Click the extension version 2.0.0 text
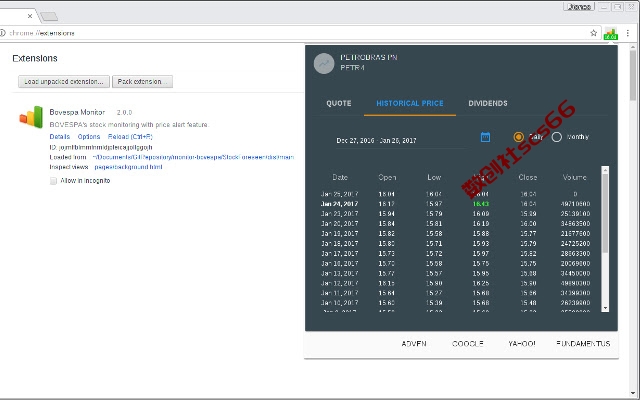 tap(124, 112)
